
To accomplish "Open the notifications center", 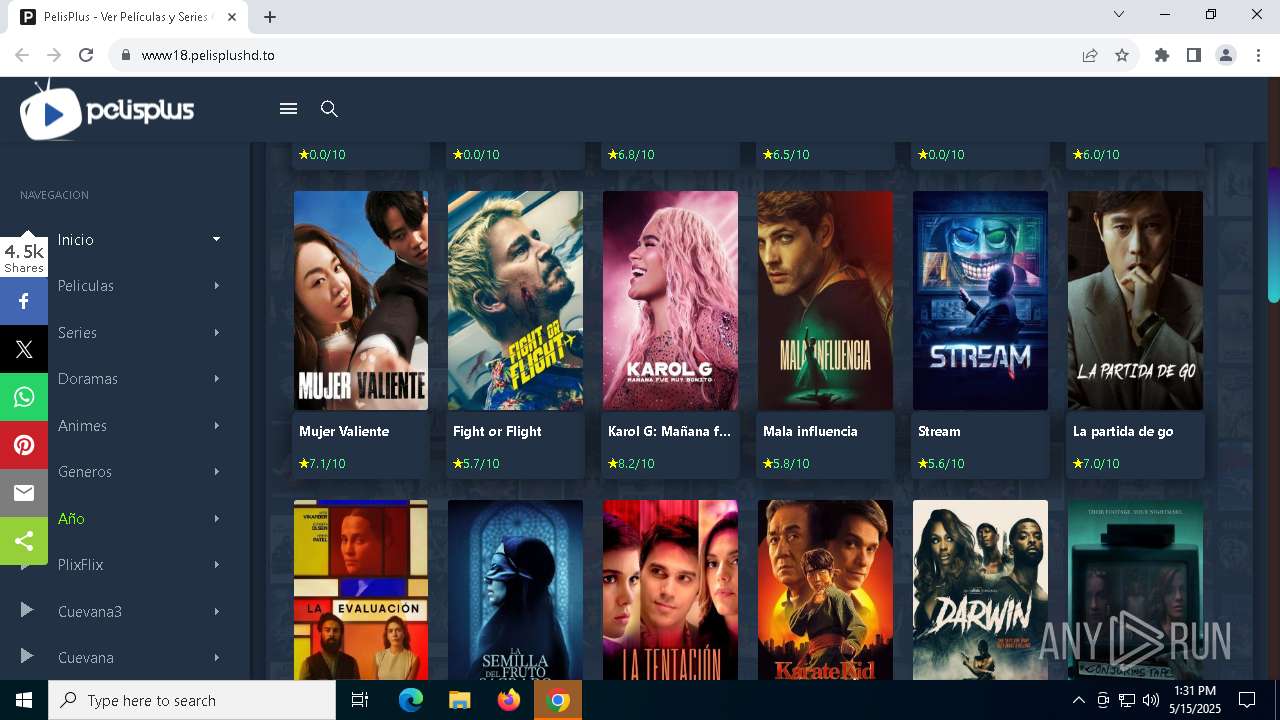I will click(x=1247, y=700).
